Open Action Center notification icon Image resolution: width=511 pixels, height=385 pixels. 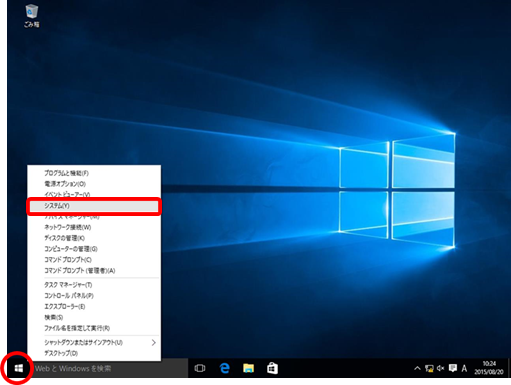(x=453, y=368)
